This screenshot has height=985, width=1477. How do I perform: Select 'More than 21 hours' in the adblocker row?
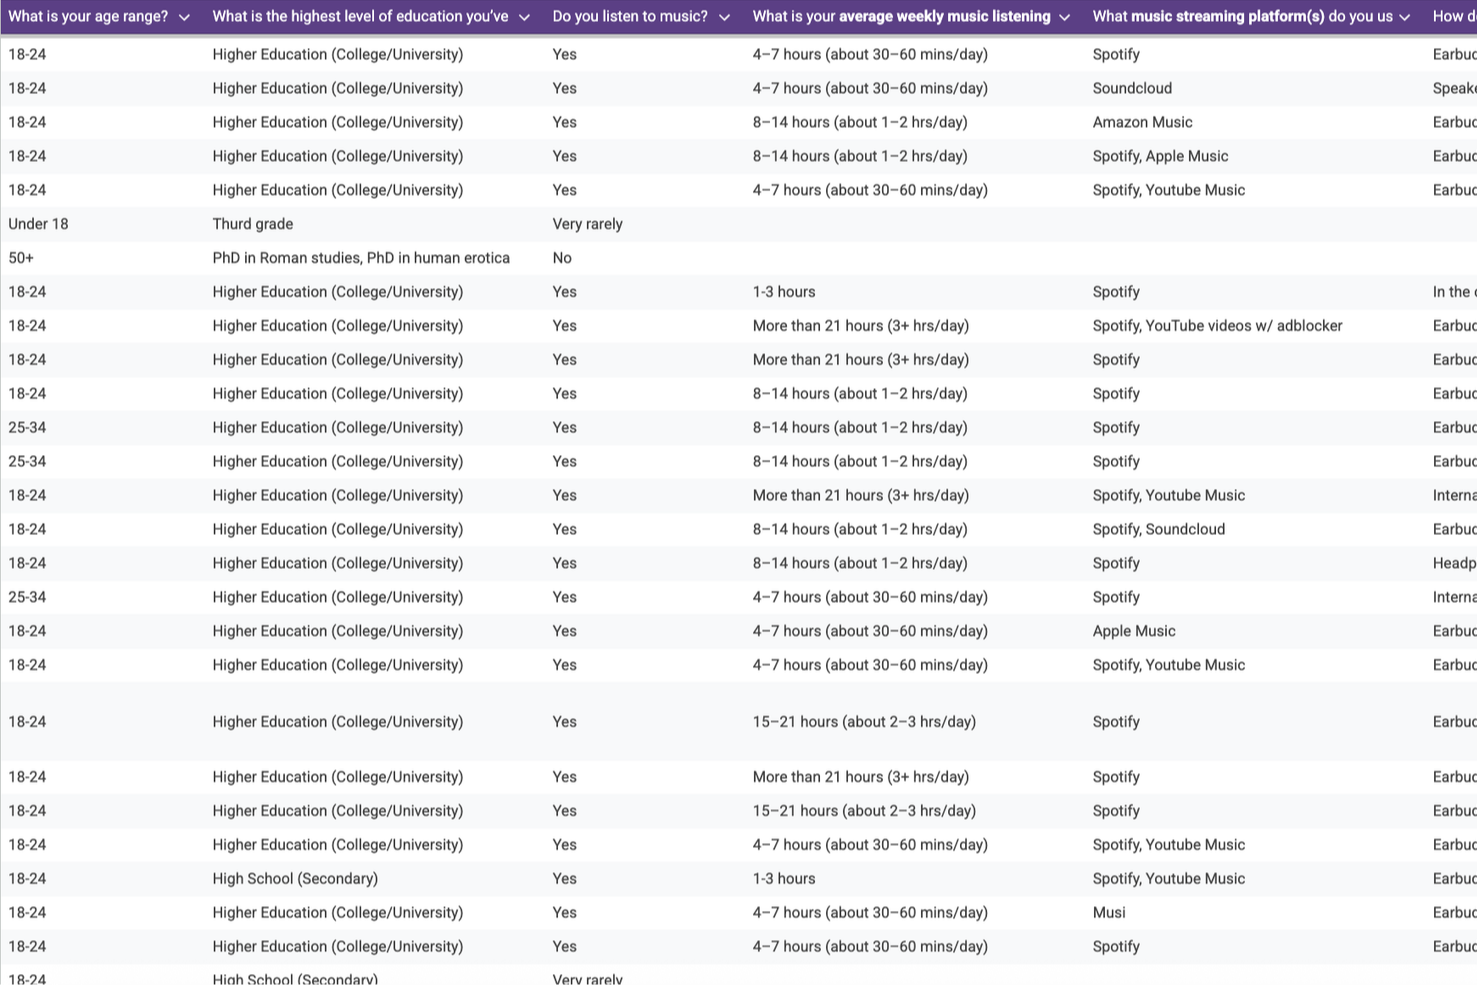point(861,326)
